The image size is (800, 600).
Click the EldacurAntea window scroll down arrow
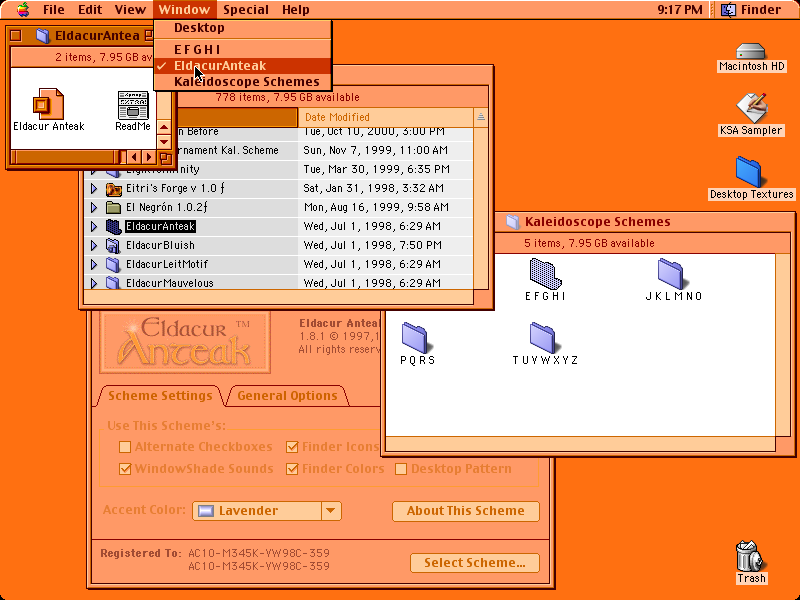164,141
